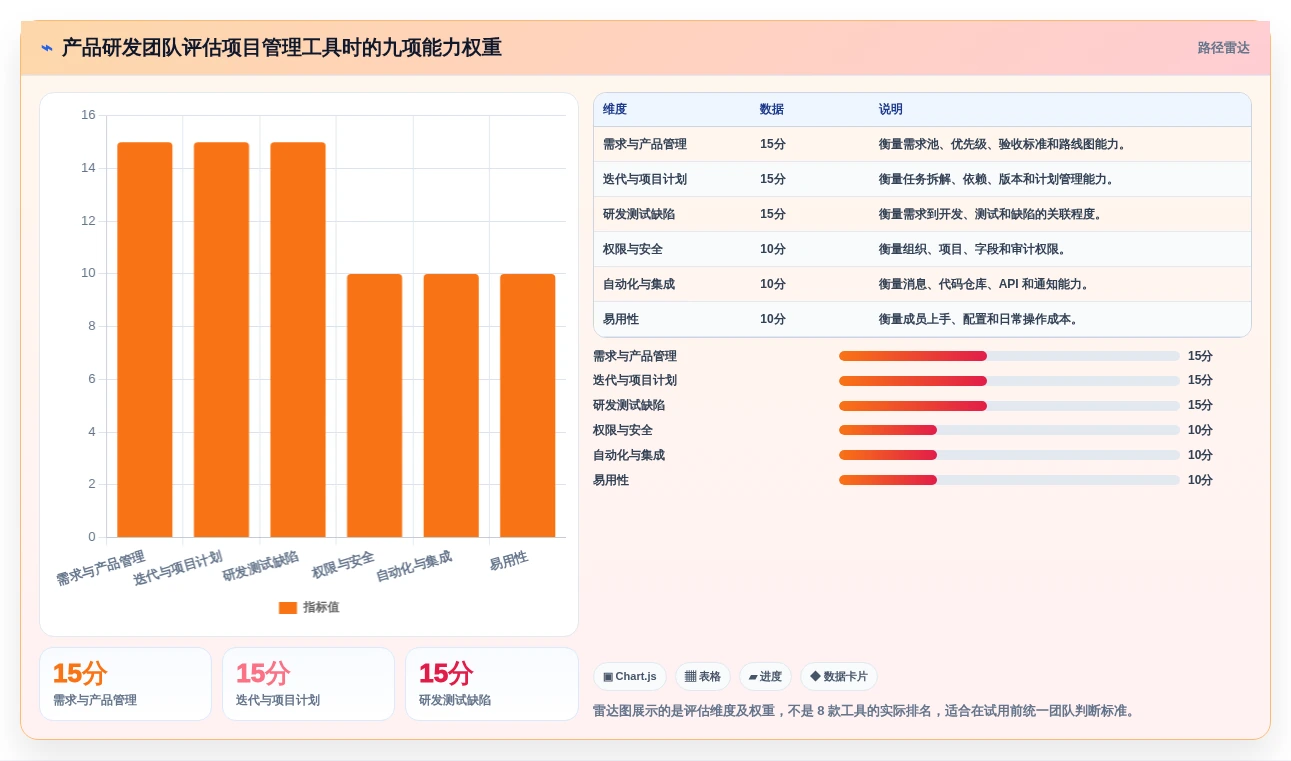Click the 权限与安全 x-axis label
This screenshot has height=761, width=1291.
343,564
